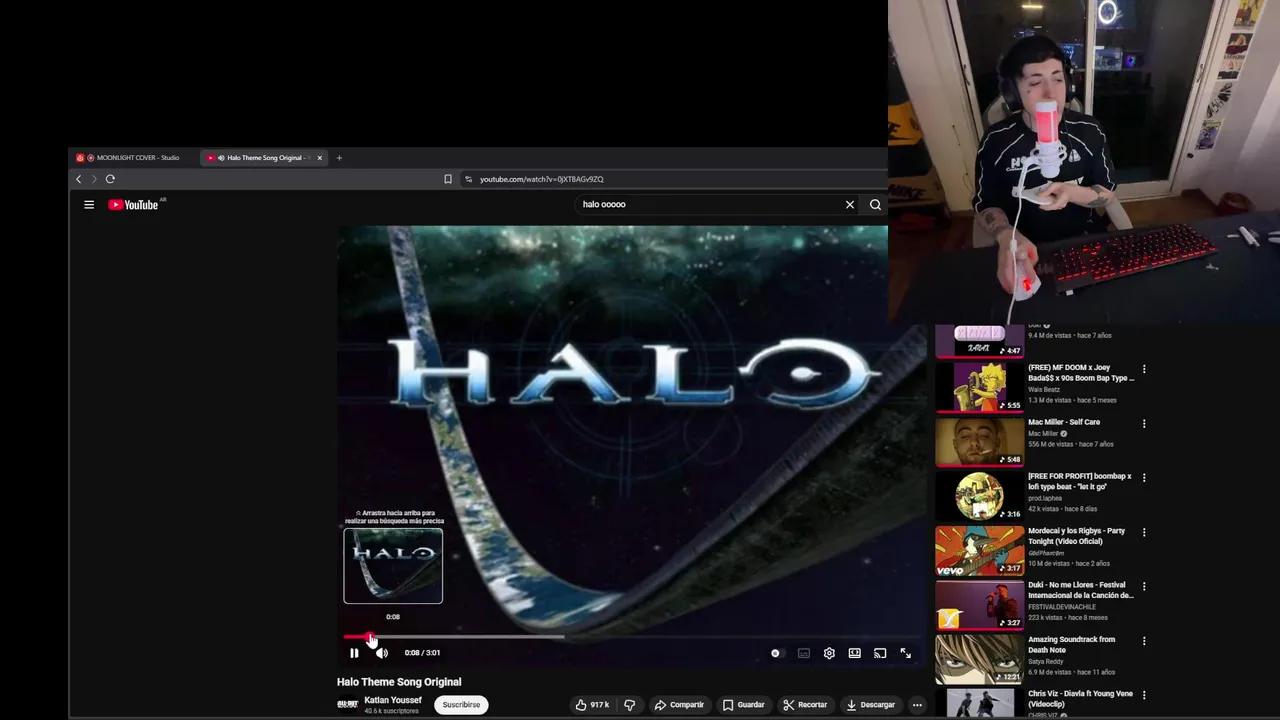Click the seek preview thumbnail at 0:08
Image resolution: width=1280 pixels, height=720 pixels.
(393, 566)
